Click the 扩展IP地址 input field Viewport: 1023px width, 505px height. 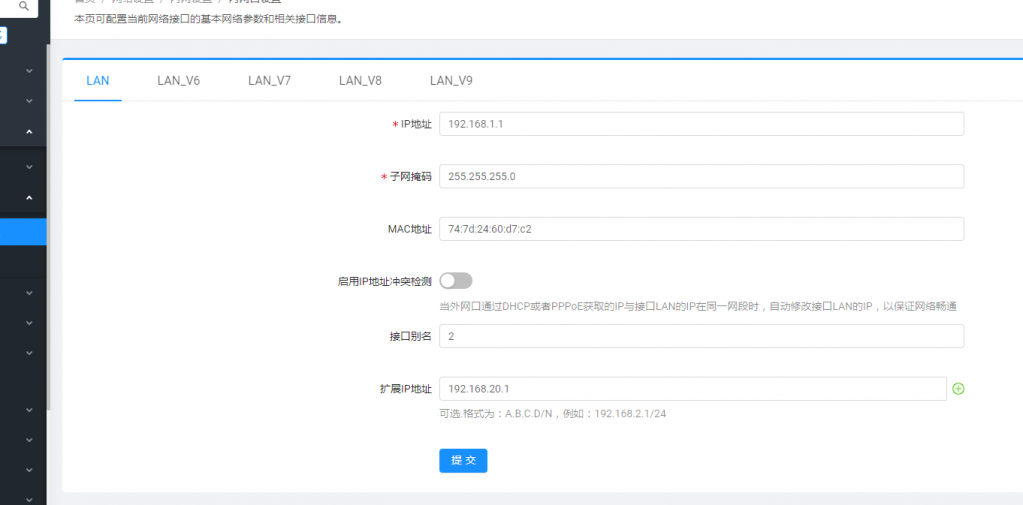coord(692,388)
